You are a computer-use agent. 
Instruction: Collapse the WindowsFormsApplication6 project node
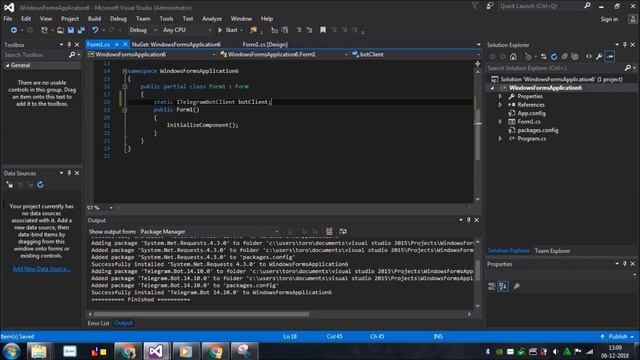492,88
